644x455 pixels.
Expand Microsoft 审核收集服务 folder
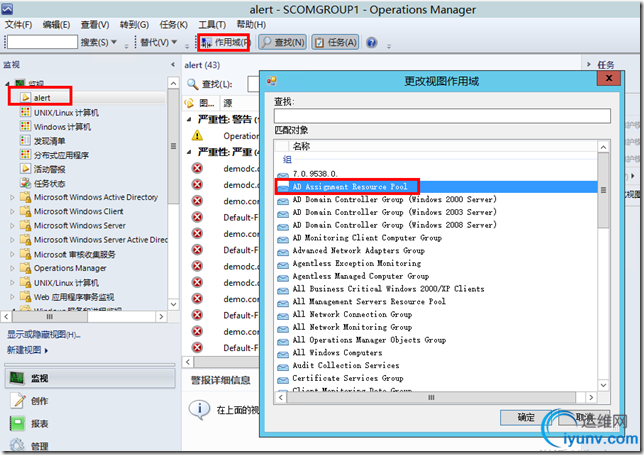[12, 255]
